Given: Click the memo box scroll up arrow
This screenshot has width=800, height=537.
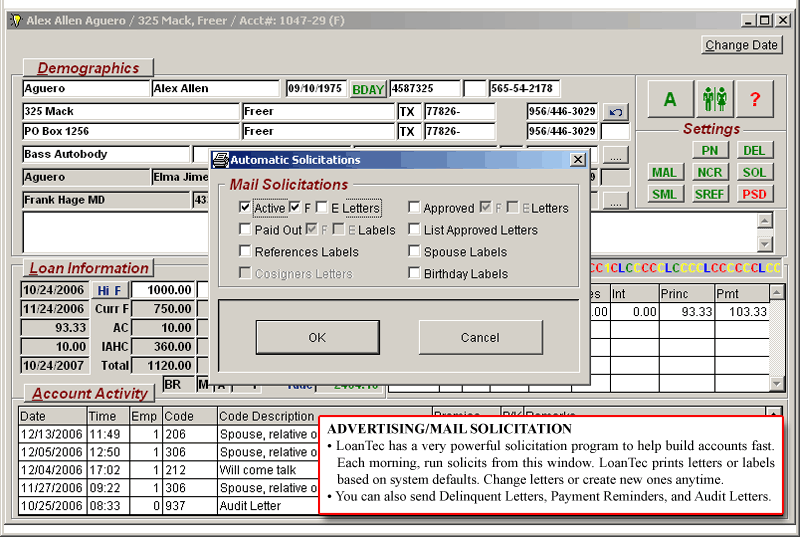Looking at the screenshot, I should pos(764,220).
